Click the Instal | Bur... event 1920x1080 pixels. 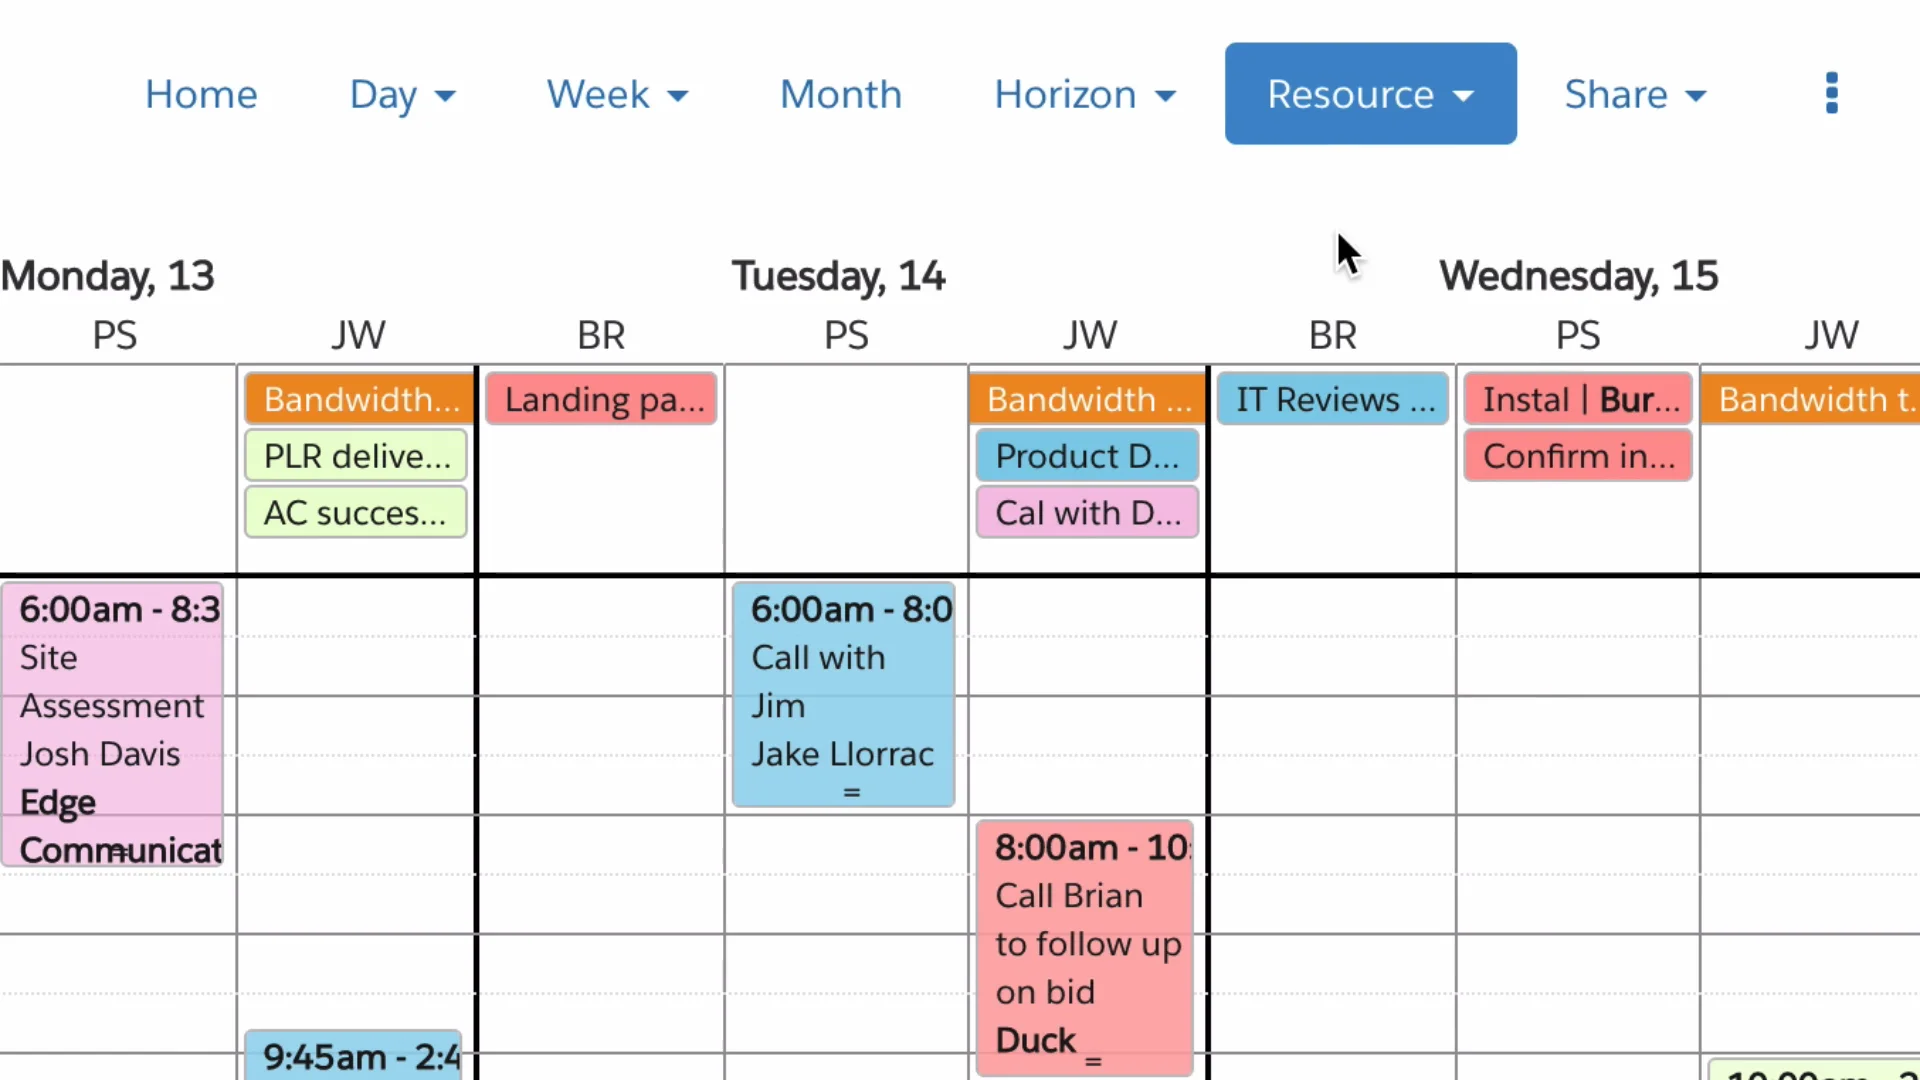pos(1578,400)
